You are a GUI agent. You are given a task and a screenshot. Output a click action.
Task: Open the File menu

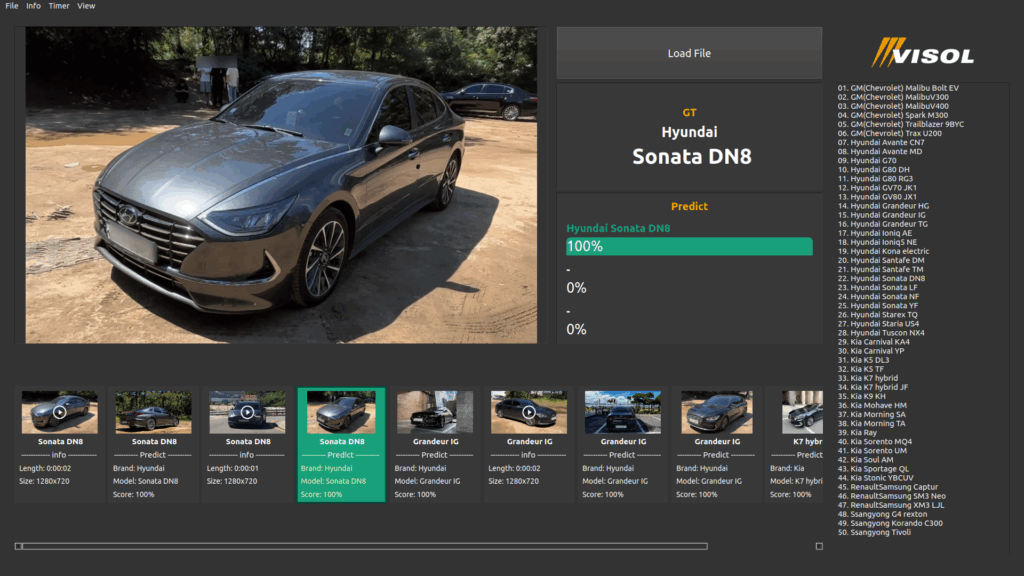click(x=12, y=6)
